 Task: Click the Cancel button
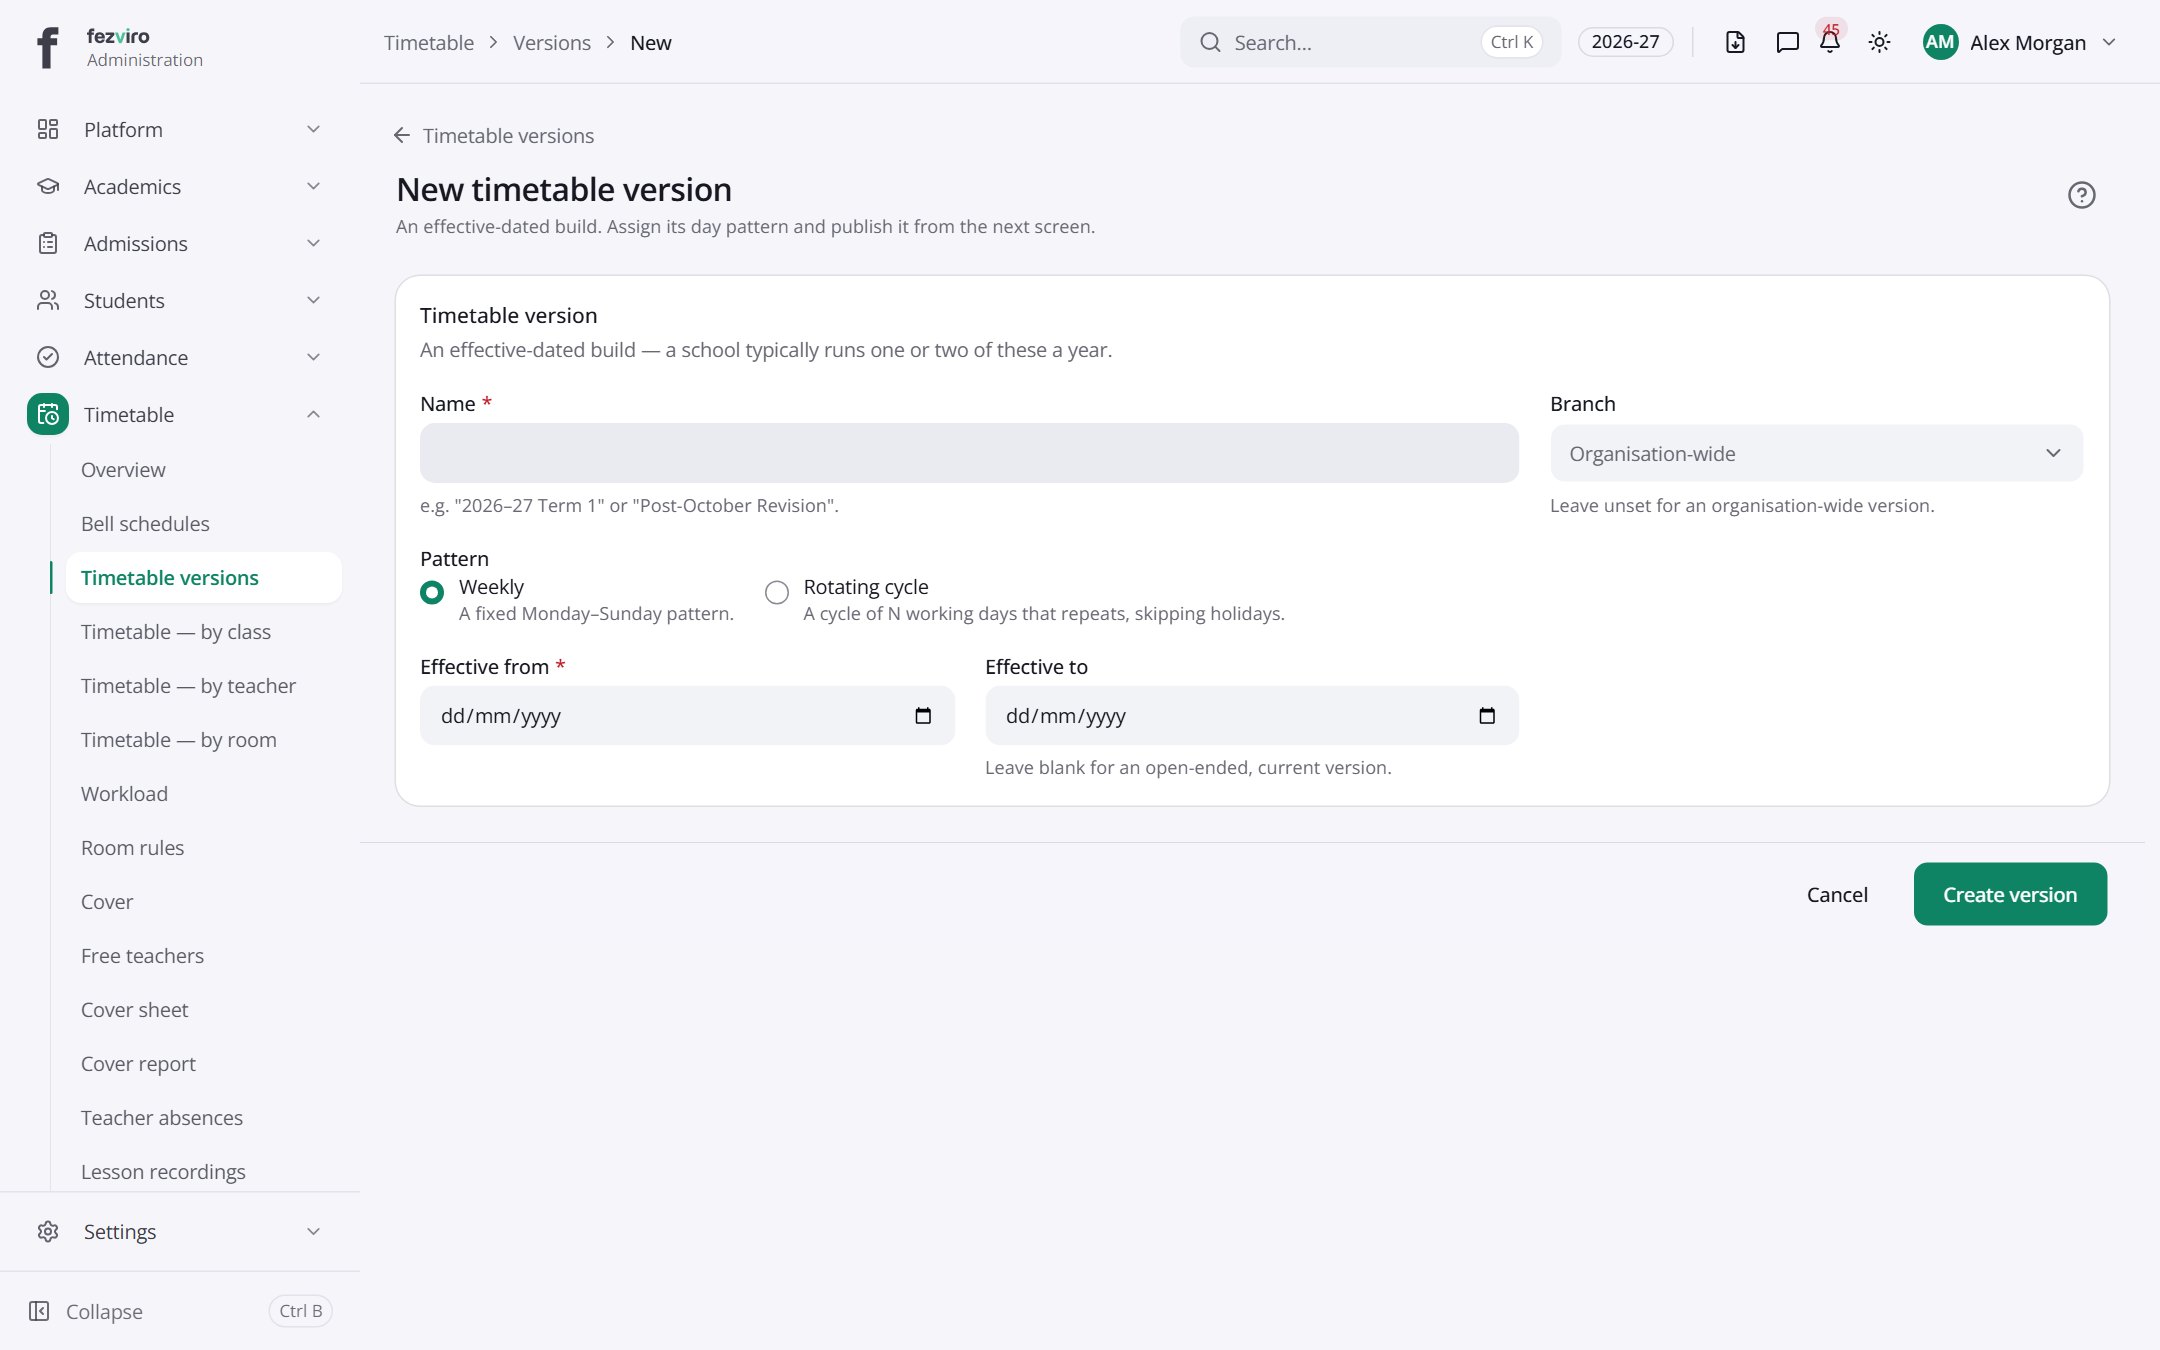(x=1837, y=894)
